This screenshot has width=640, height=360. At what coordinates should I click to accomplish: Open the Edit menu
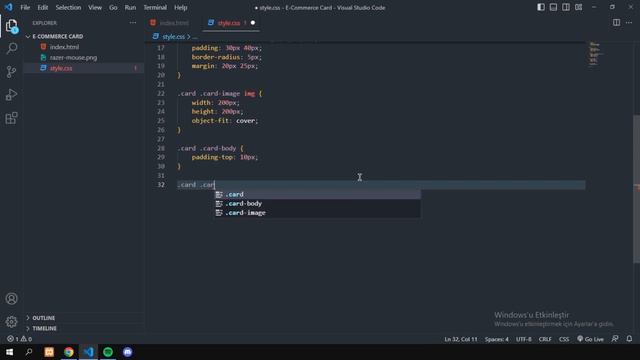click(42, 7)
